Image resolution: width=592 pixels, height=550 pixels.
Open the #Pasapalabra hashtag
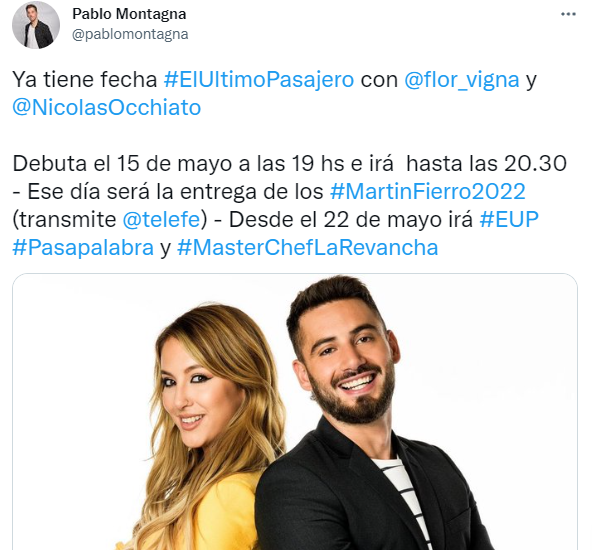(x=83, y=248)
